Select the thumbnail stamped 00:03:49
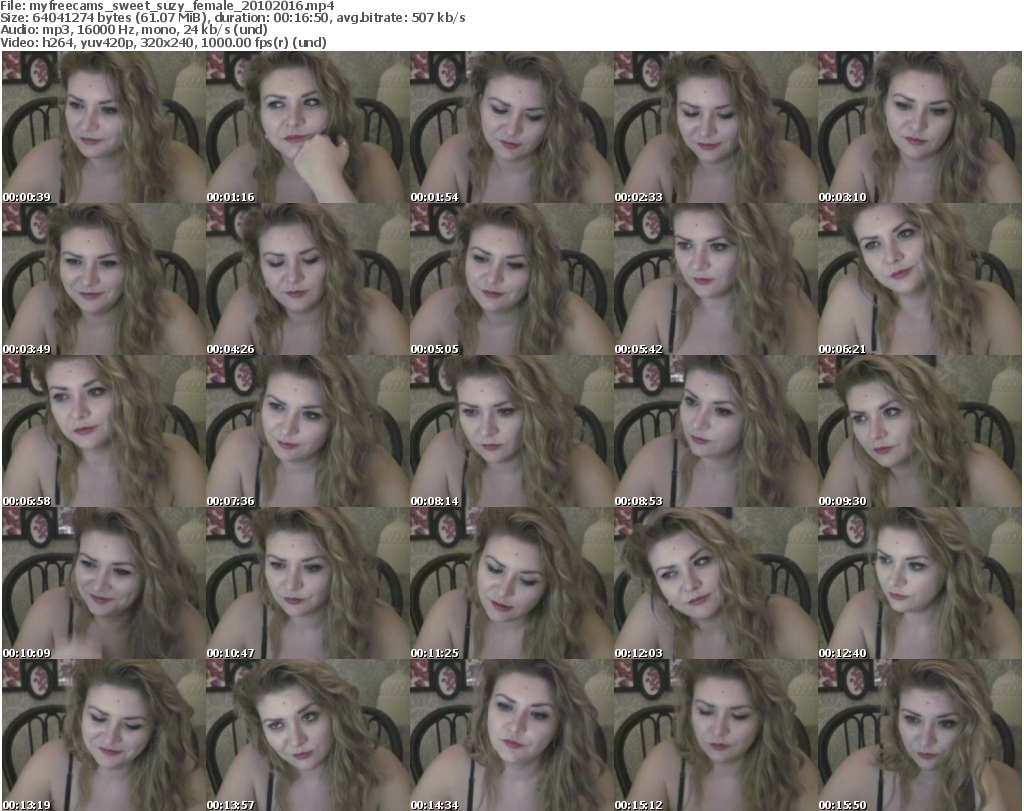 pyautogui.click(x=104, y=279)
